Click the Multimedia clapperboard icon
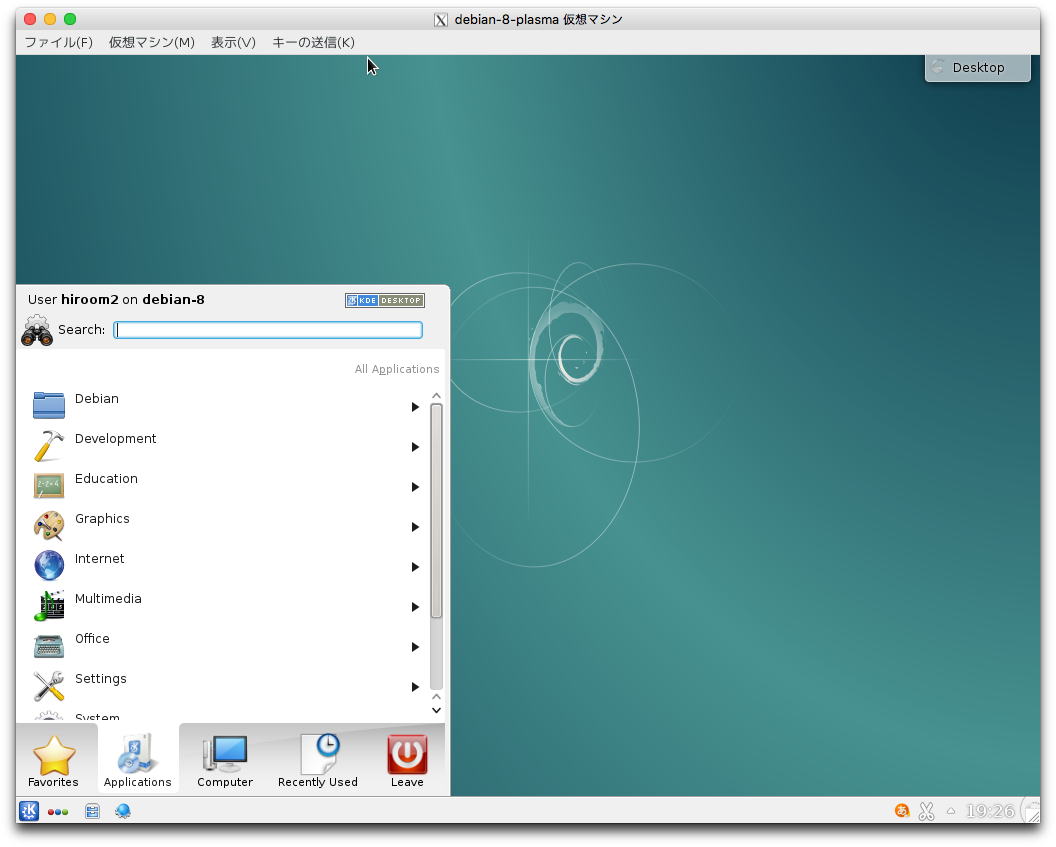This screenshot has width=1056, height=847. pyautogui.click(x=48, y=605)
